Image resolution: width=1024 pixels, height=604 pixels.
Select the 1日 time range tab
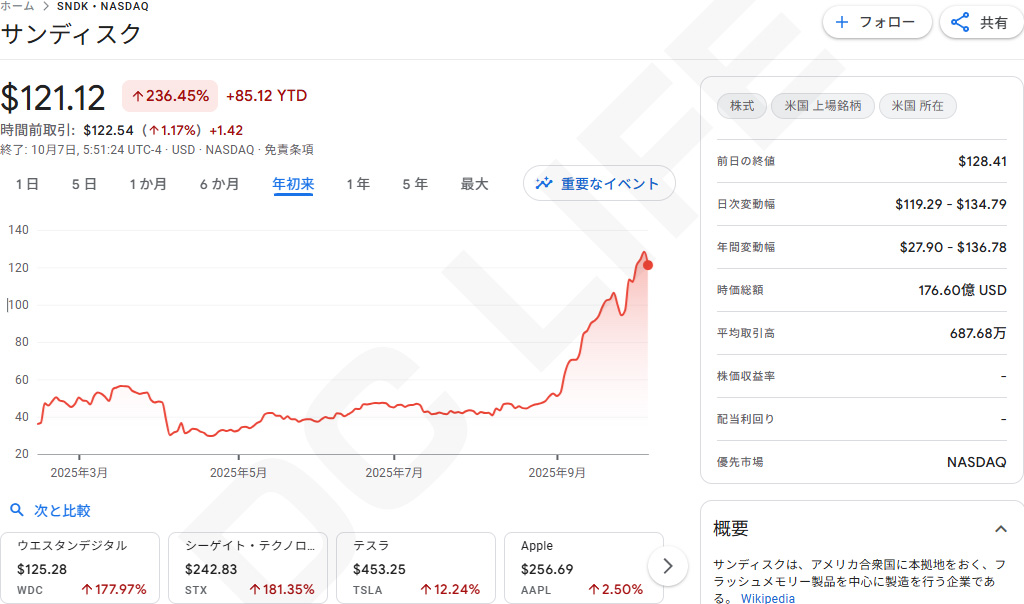(x=27, y=184)
